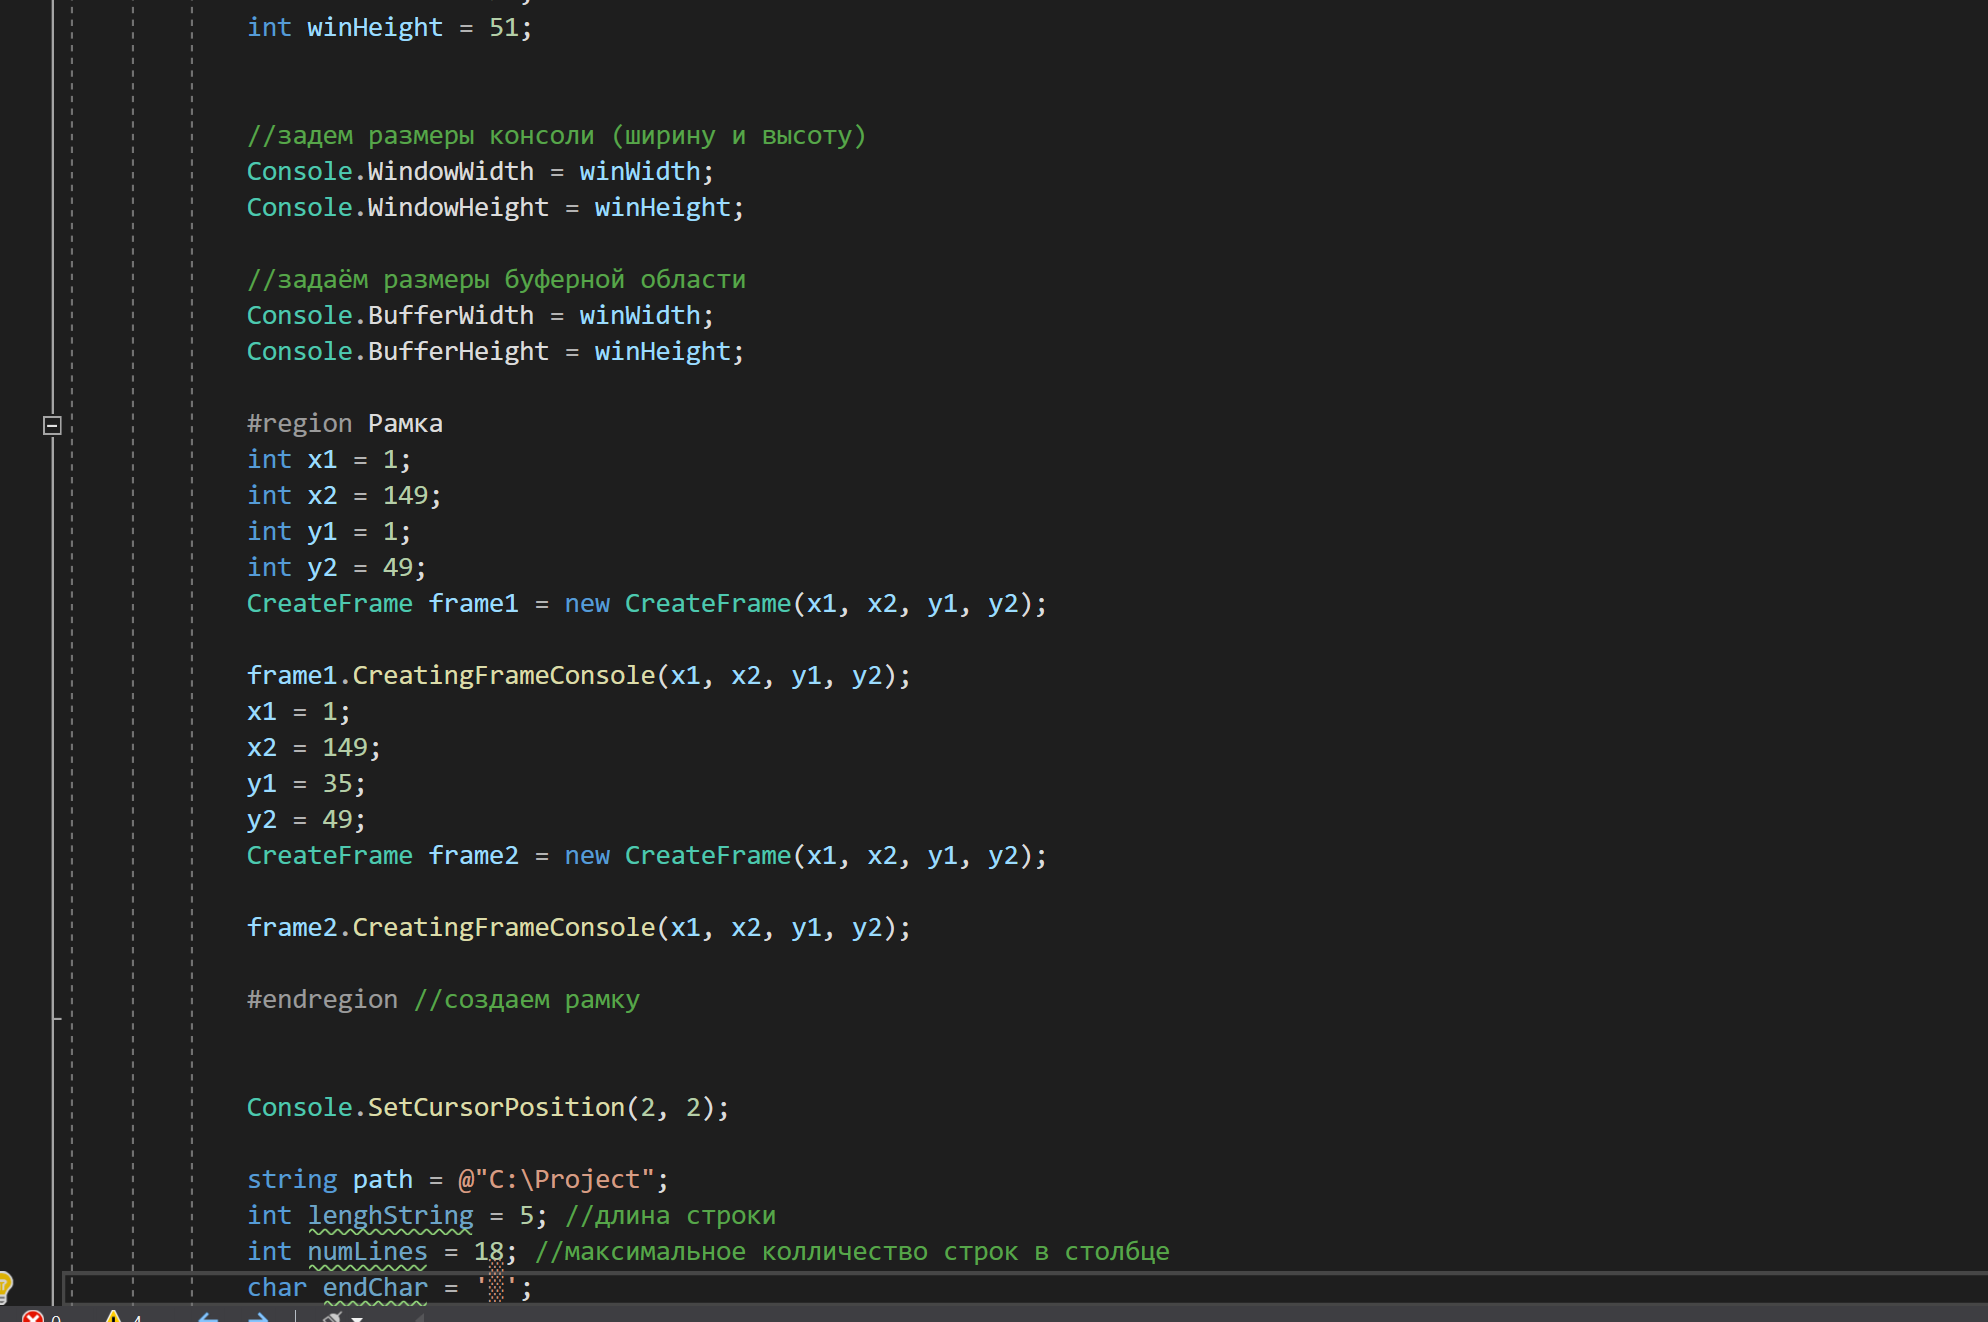
Task: Click the Console.WindowWidth property
Action: 450,171
